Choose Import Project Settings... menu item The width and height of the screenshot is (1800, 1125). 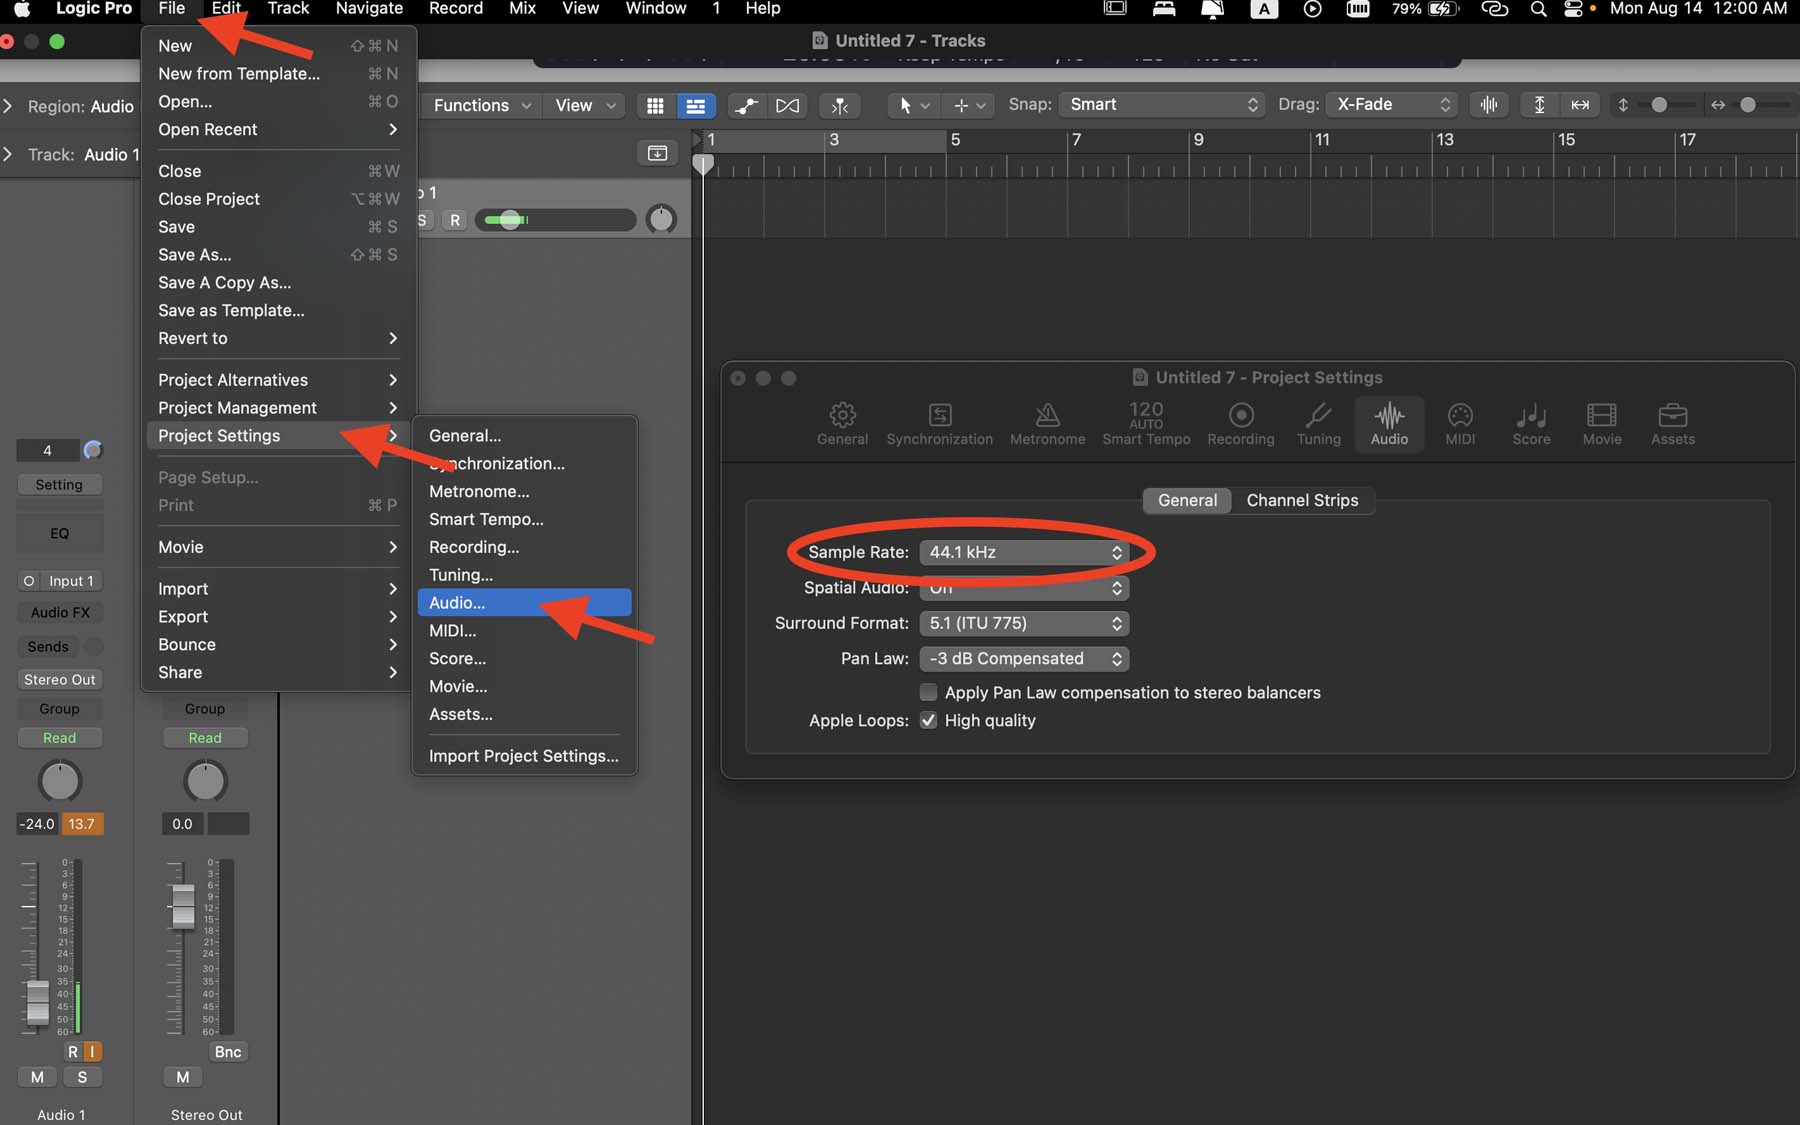click(x=524, y=756)
